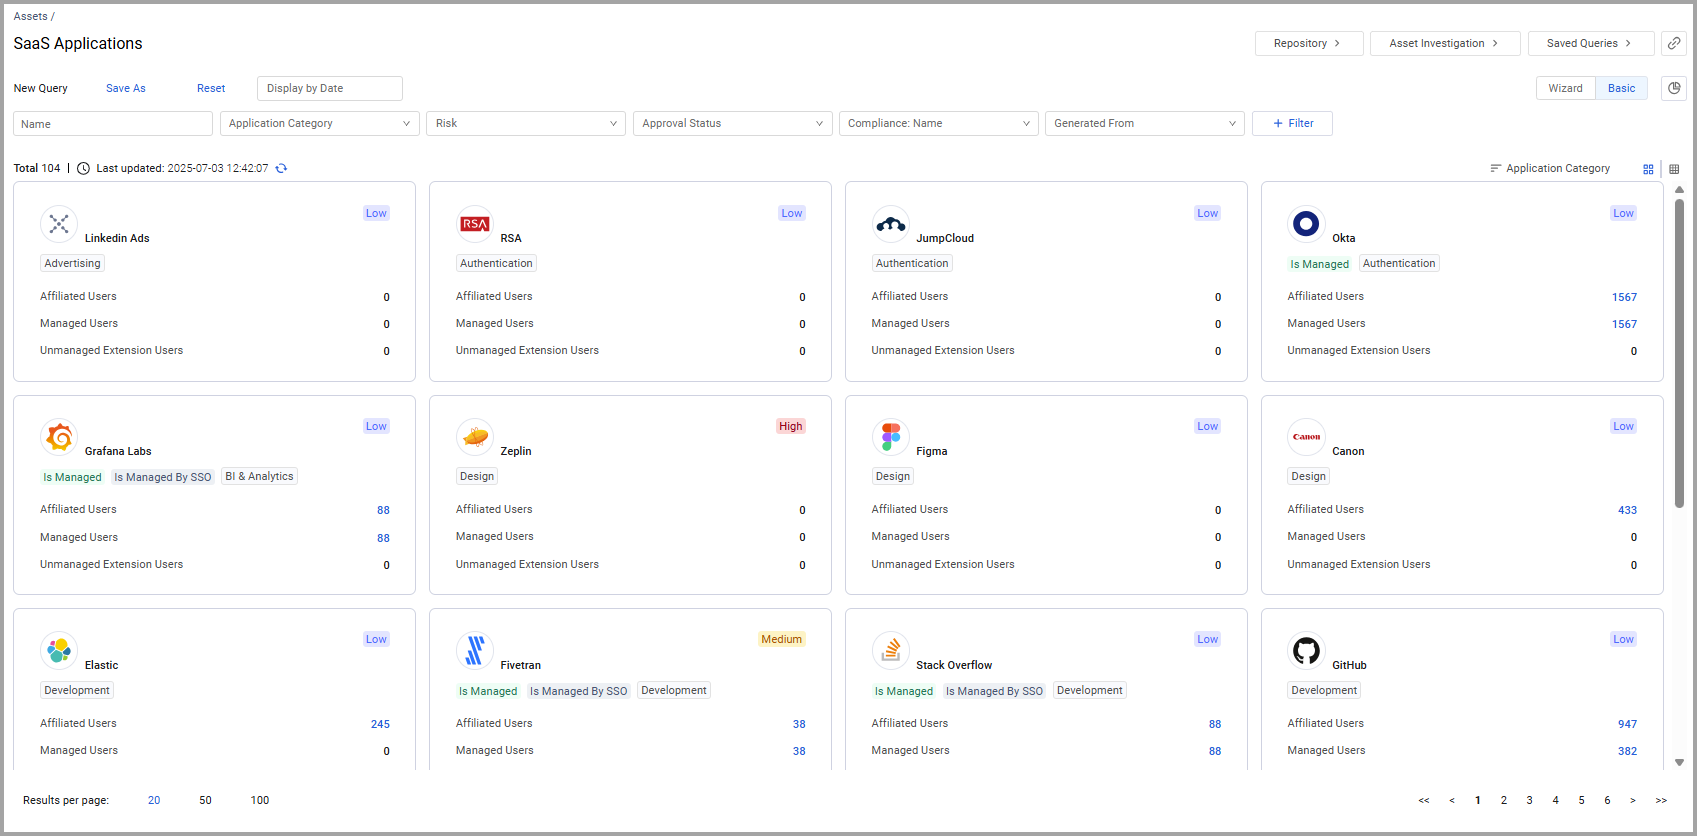Open Canon affiliated users count 433
This screenshot has height=836, width=1697.
[1627, 510]
